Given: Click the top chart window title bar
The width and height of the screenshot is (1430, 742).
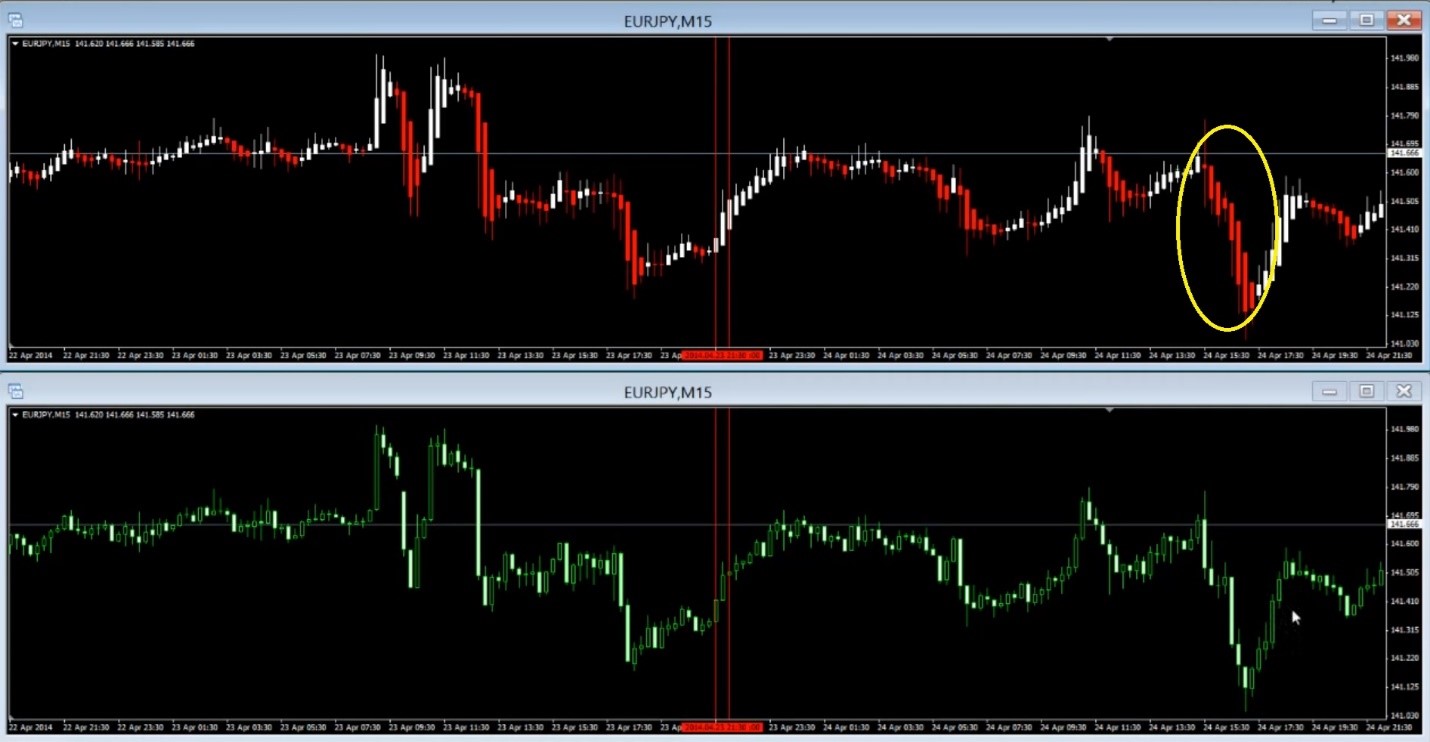Looking at the screenshot, I should coord(667,20).
